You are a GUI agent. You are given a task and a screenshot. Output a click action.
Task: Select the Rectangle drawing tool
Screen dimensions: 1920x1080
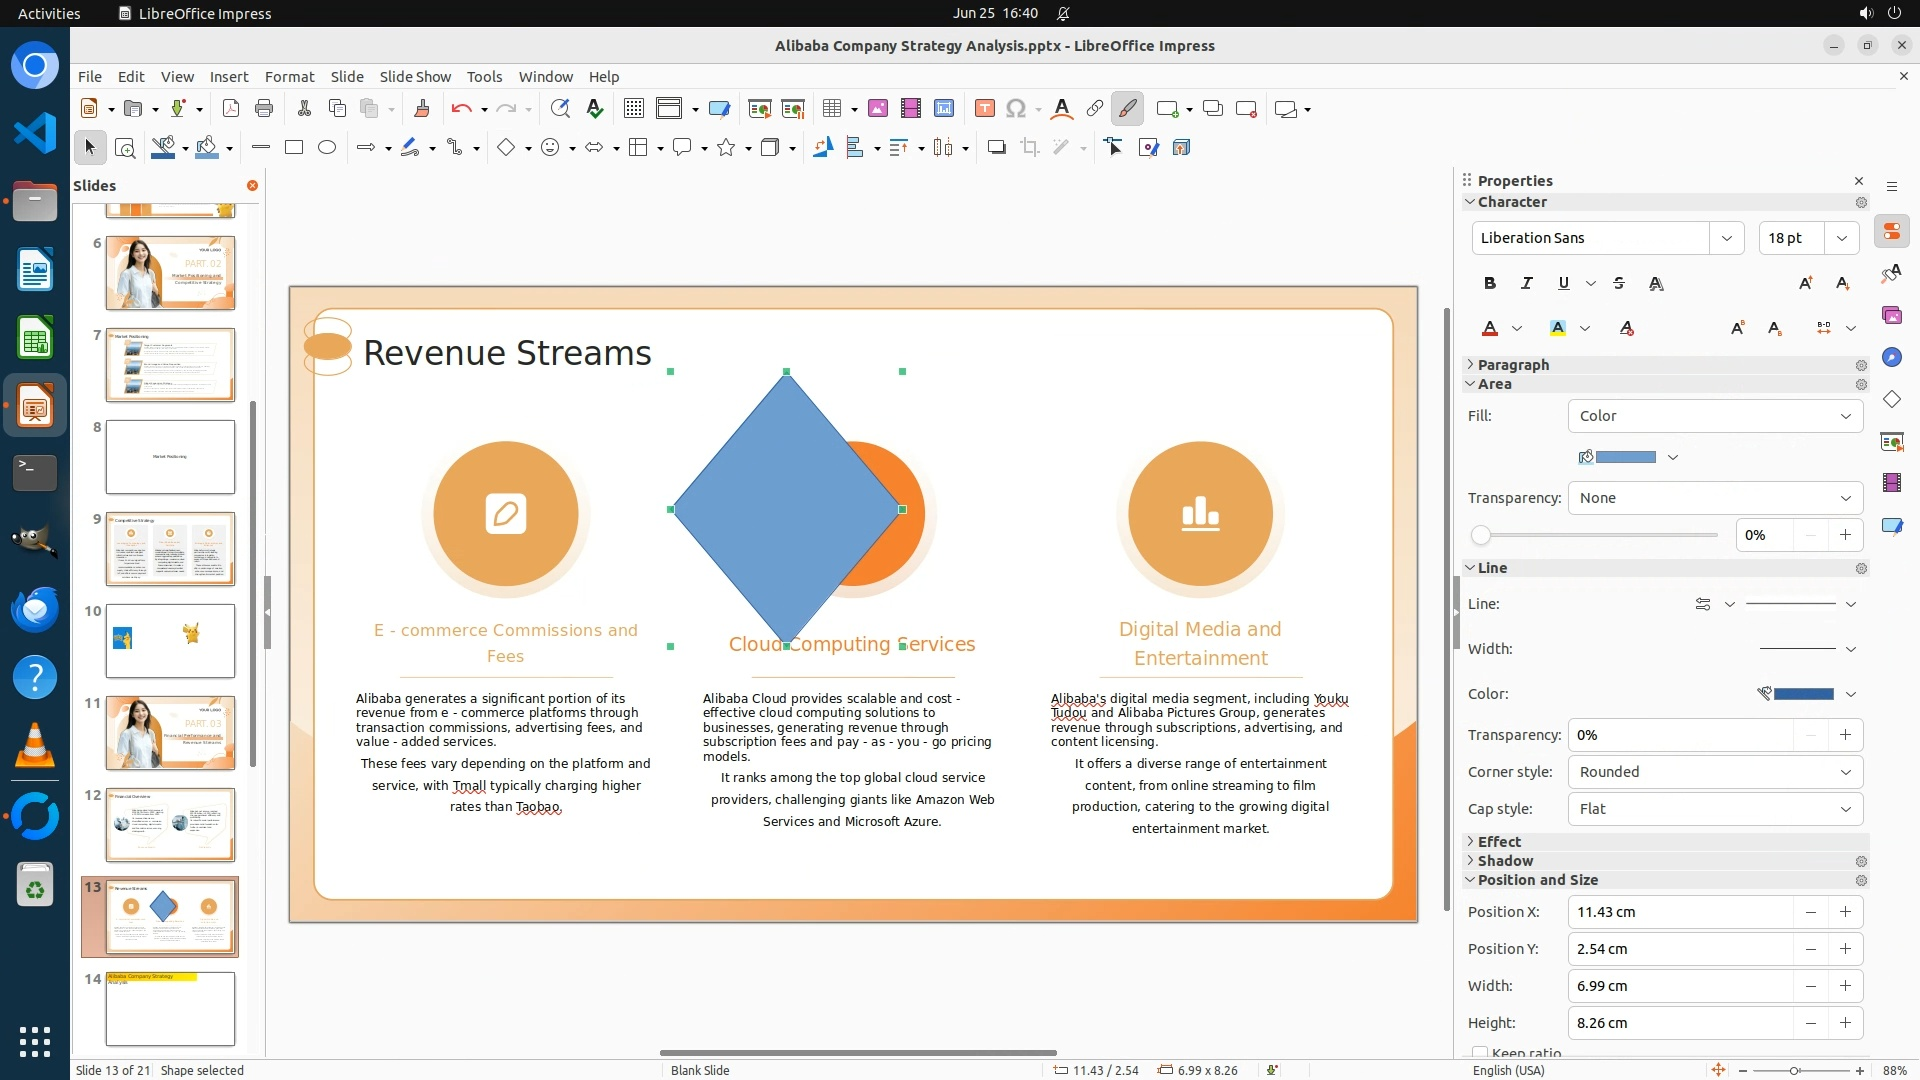point(293,148)
